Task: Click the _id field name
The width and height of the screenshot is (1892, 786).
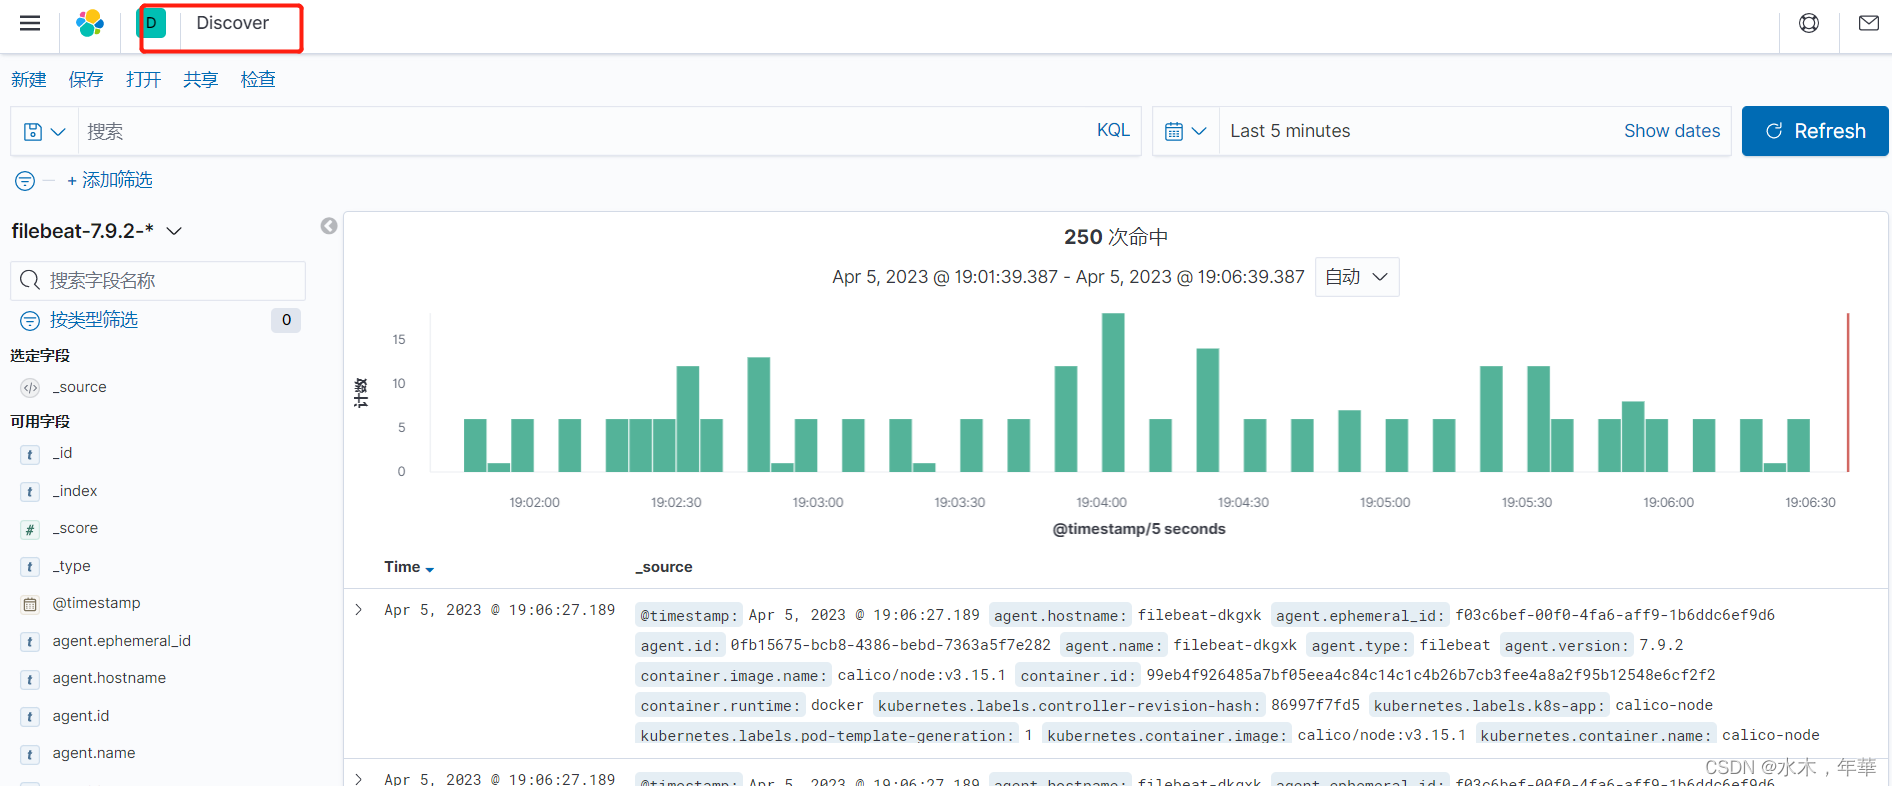Action: point(63,453)
